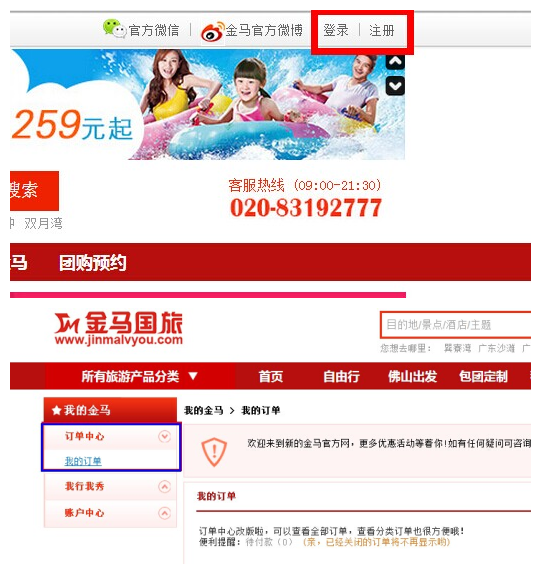
Task: Open the 我的订单 sidebar link
Action: (83, 461)
